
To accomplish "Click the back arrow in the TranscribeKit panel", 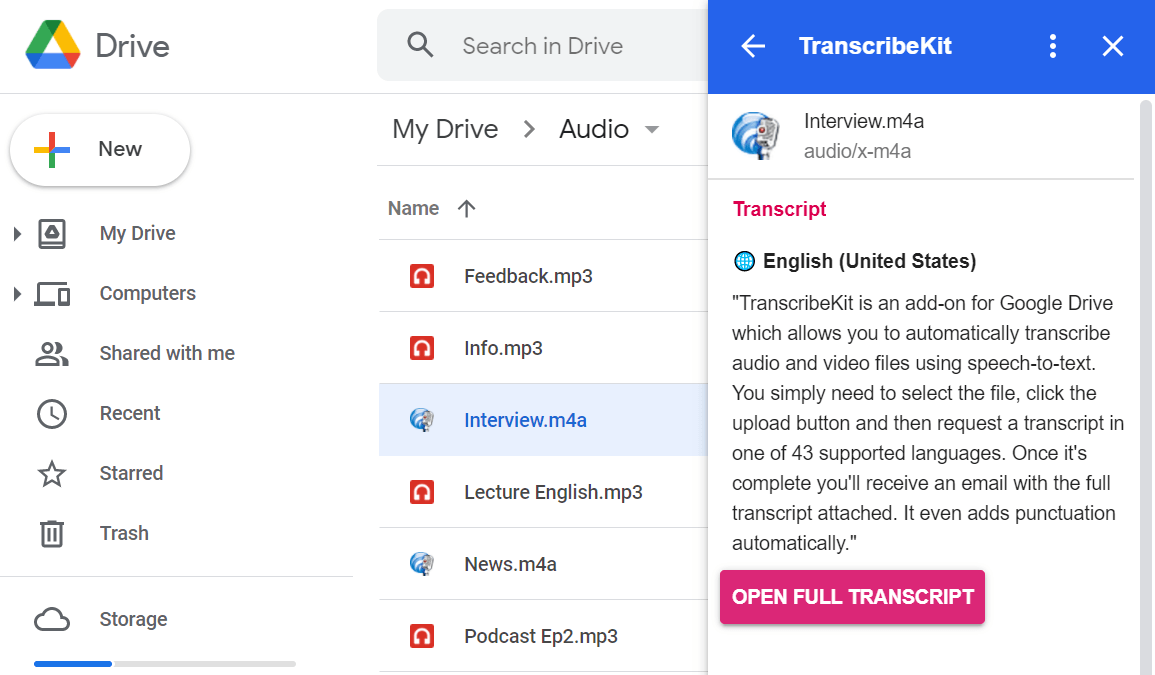I will tap(752, 46).
